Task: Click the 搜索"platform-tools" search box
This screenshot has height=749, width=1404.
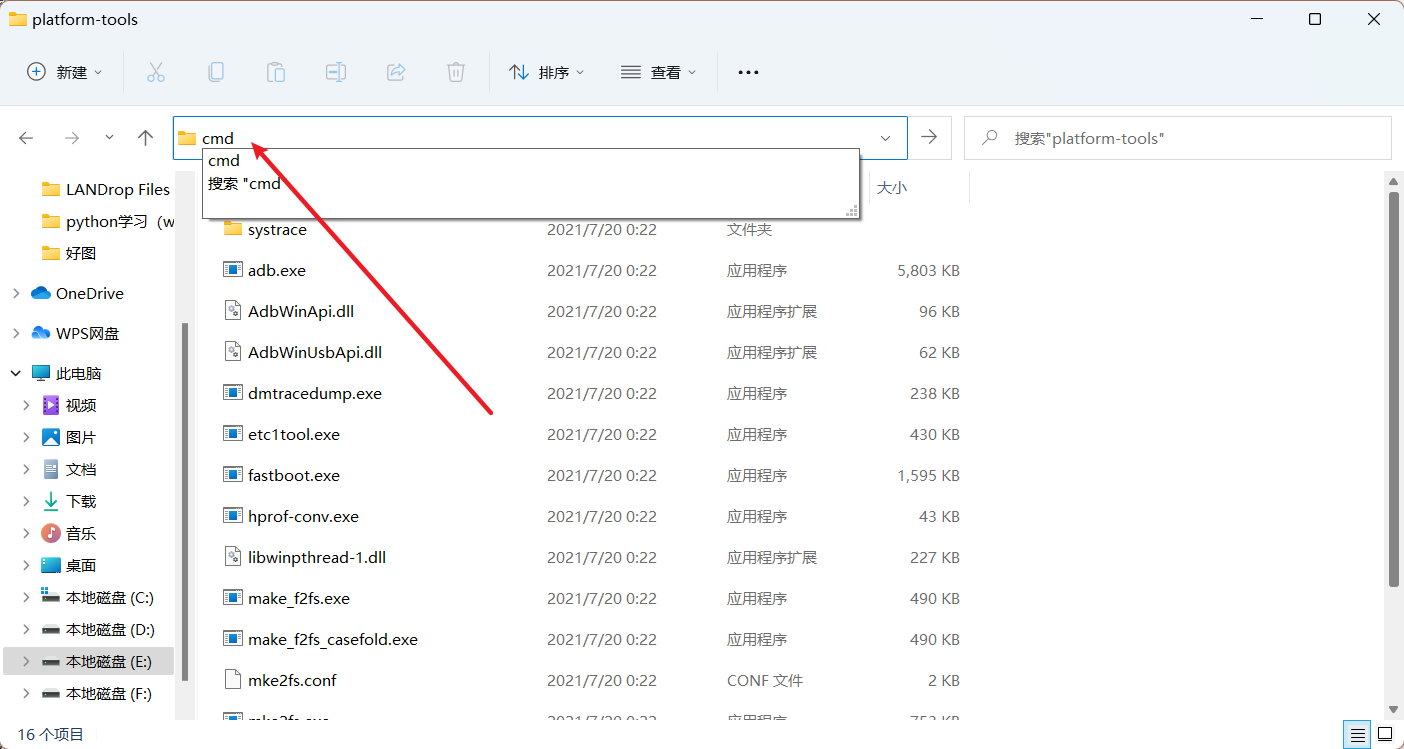Action: 1177,138
